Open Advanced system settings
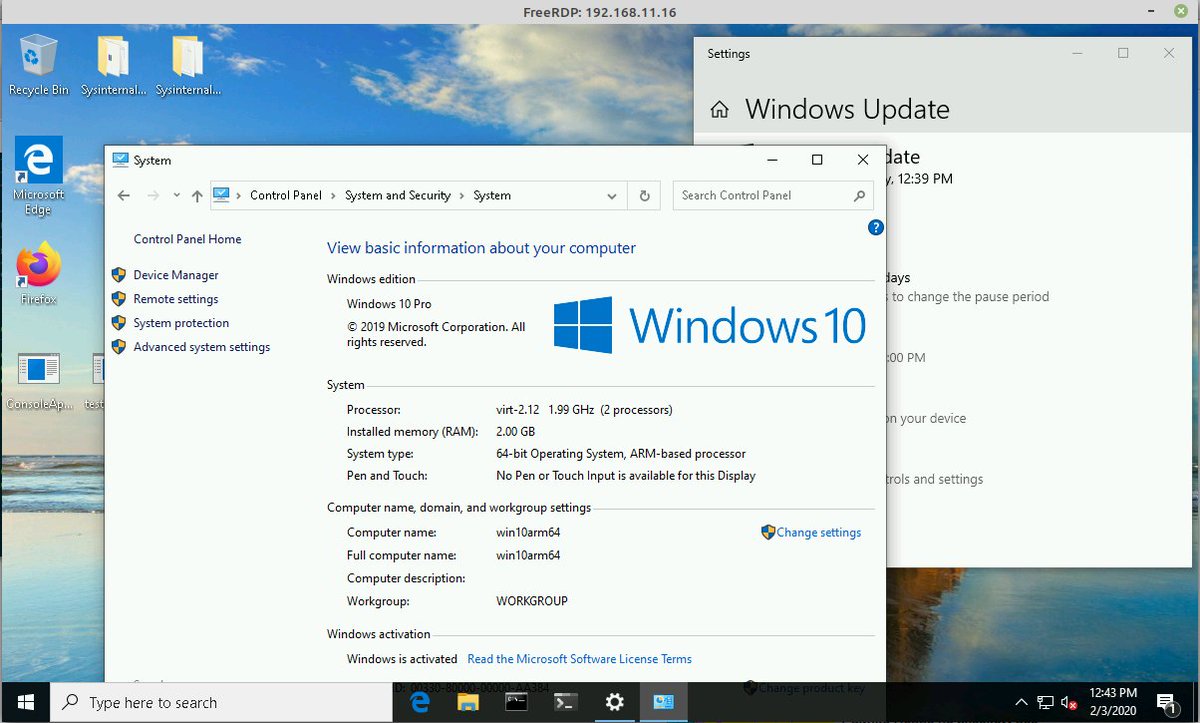 click(x=202, y=347)
